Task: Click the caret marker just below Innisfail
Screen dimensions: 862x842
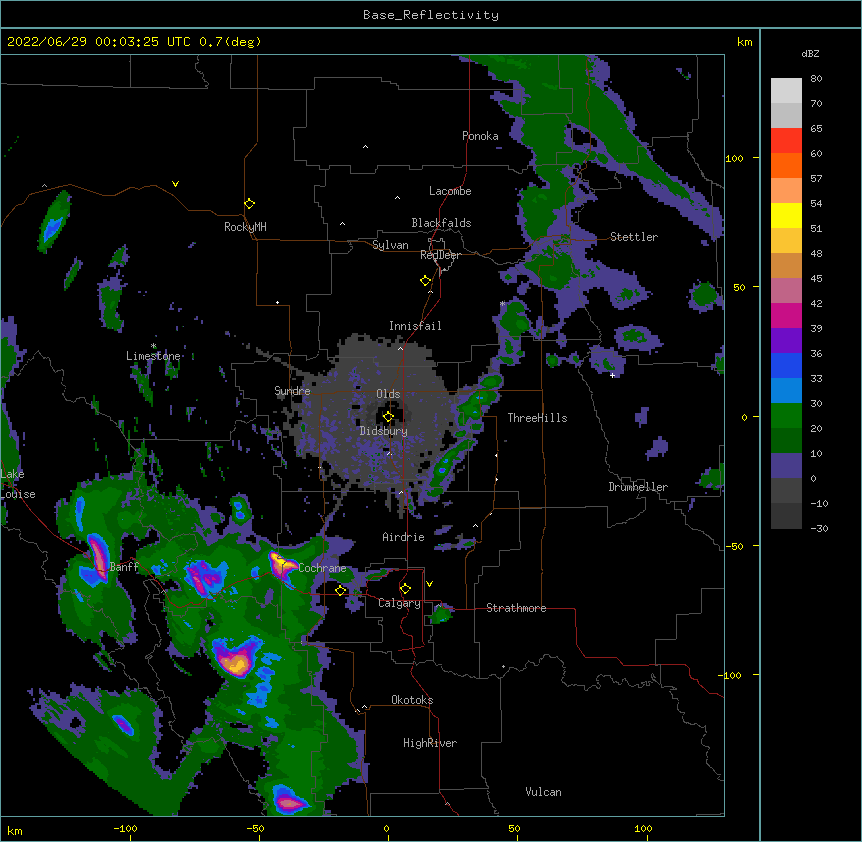Action: pos(401,348)
